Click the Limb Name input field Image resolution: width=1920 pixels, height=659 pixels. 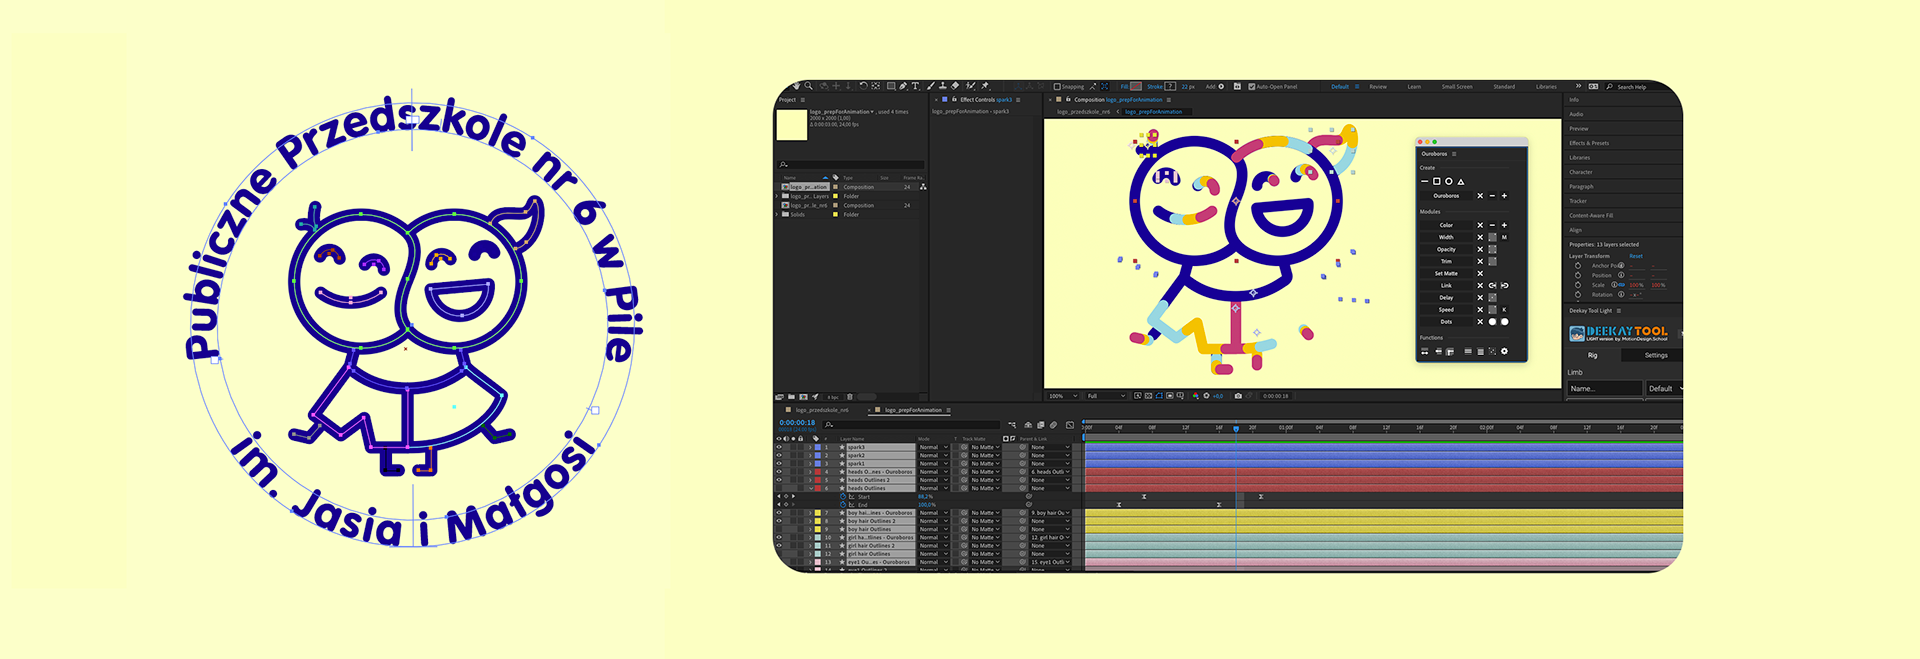[1605, 388]
